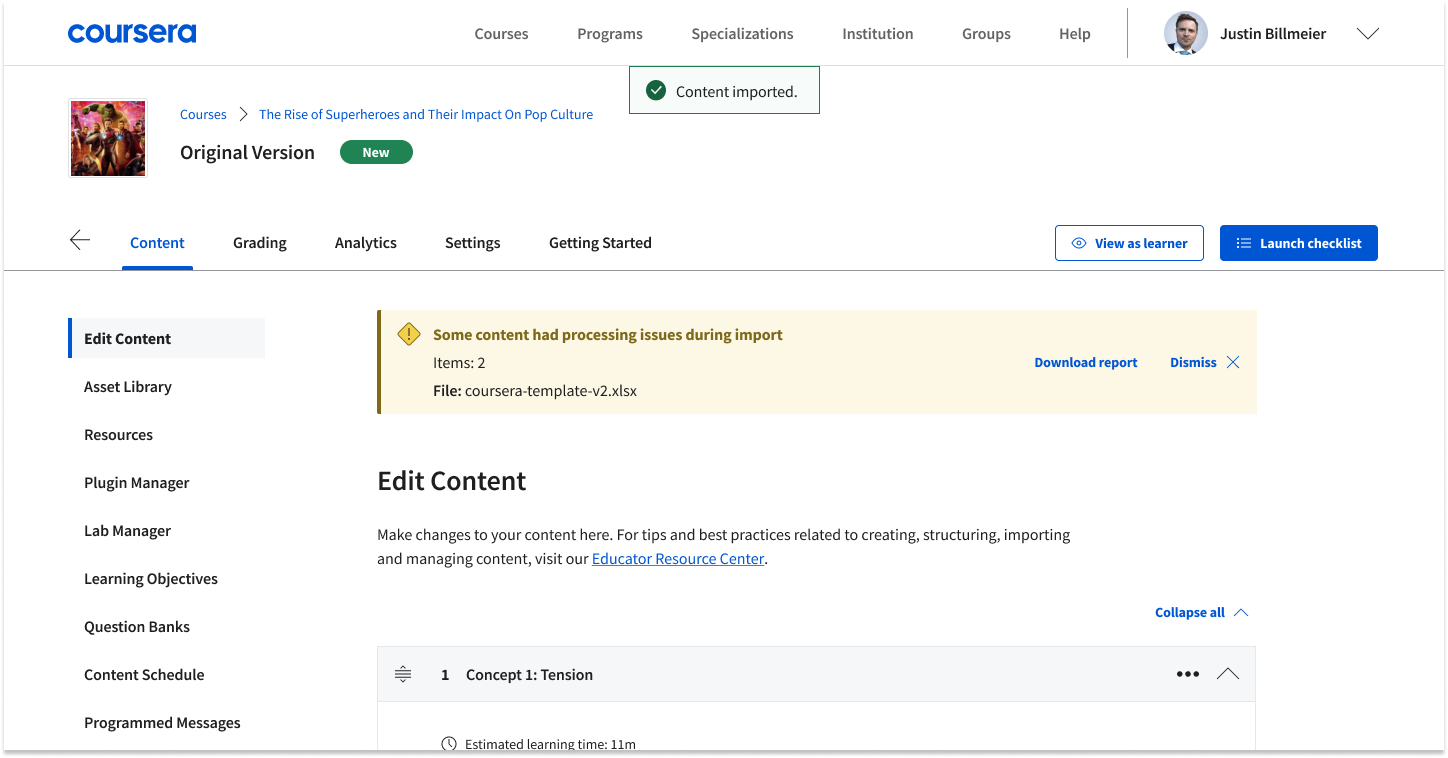This screenshot has width=1448, height=758.
Task: Open Question Banks in sidebar
Action: 137,627
